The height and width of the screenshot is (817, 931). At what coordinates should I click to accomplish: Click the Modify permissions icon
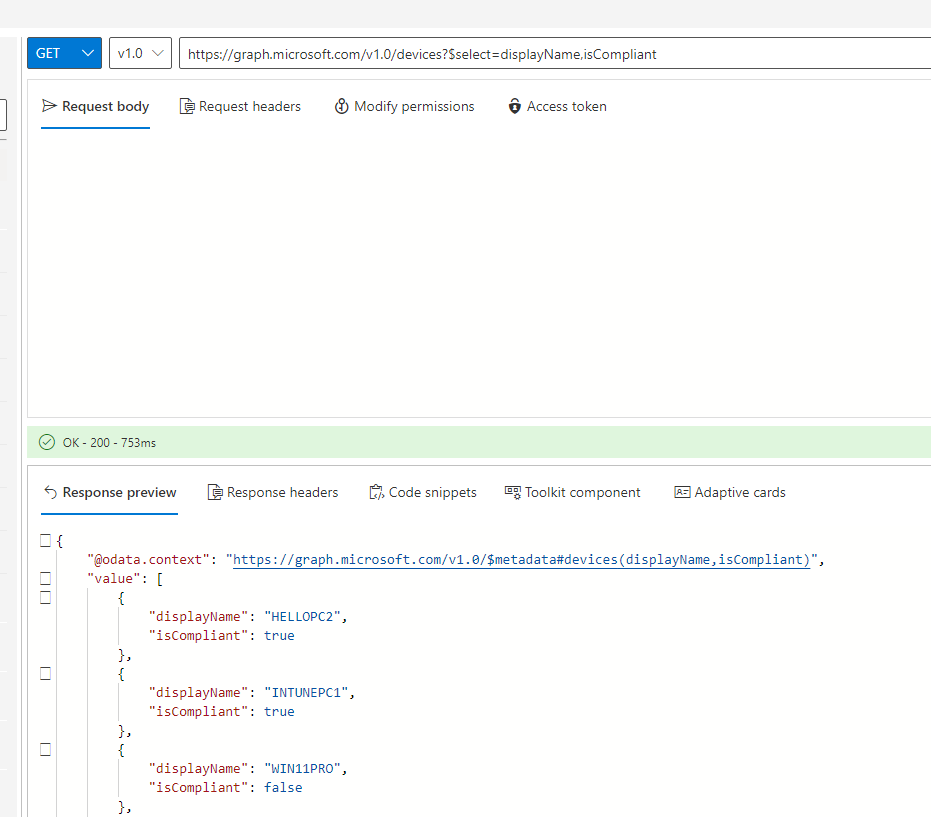[x=342, y=106]
